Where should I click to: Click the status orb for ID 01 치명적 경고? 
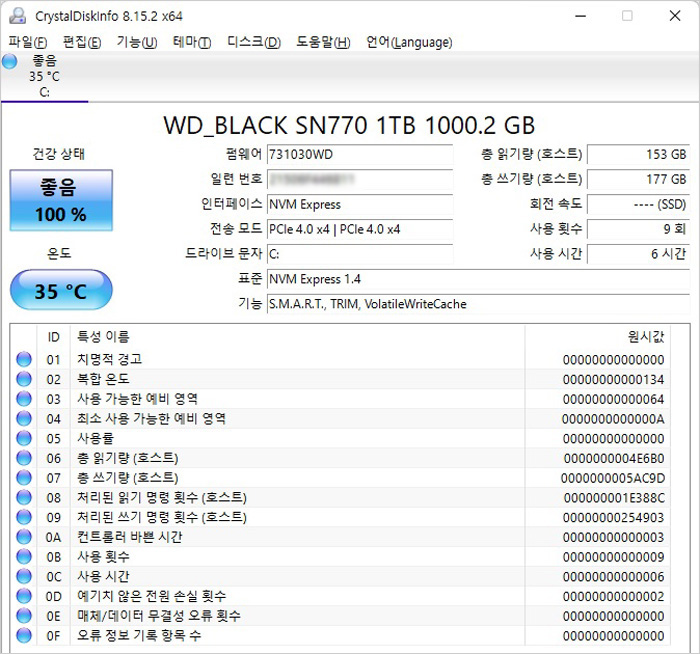tap(24, 359)
